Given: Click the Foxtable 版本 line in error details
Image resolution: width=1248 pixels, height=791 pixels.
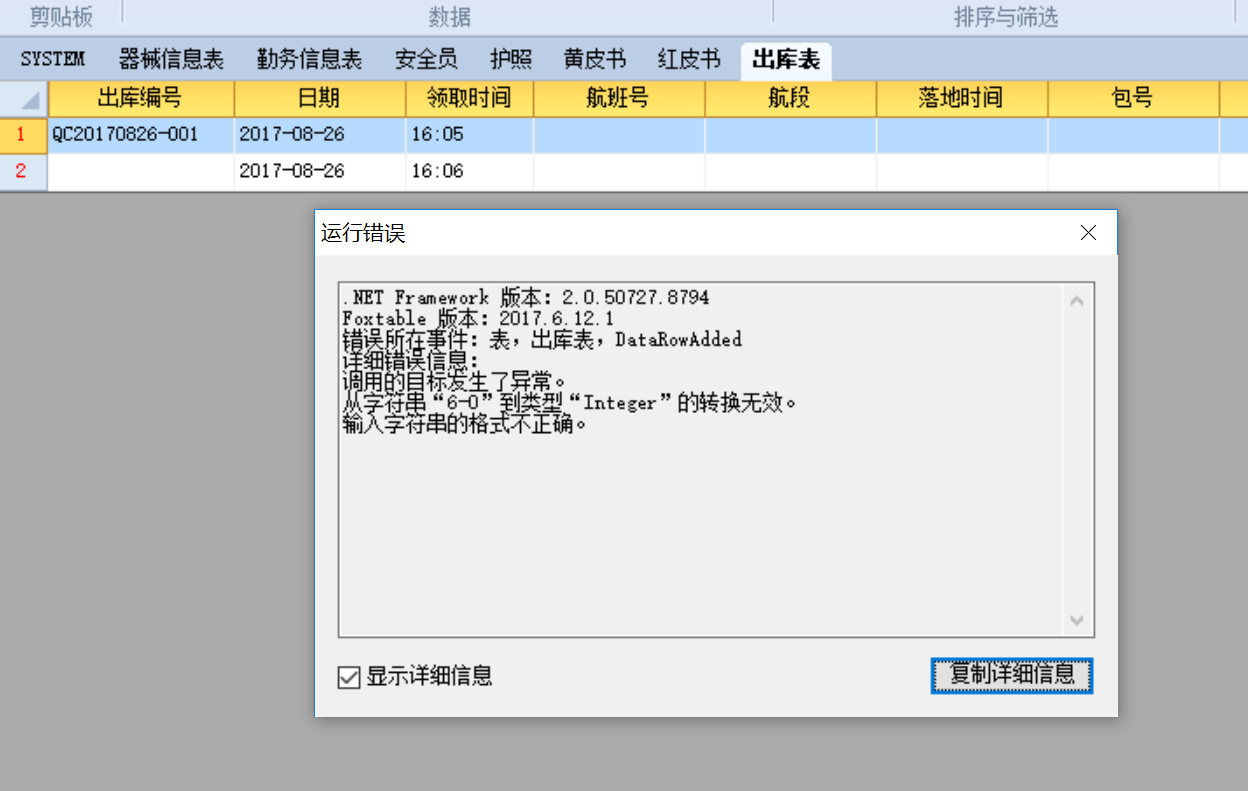Looking at the screenshot, I should coord(478,319).
